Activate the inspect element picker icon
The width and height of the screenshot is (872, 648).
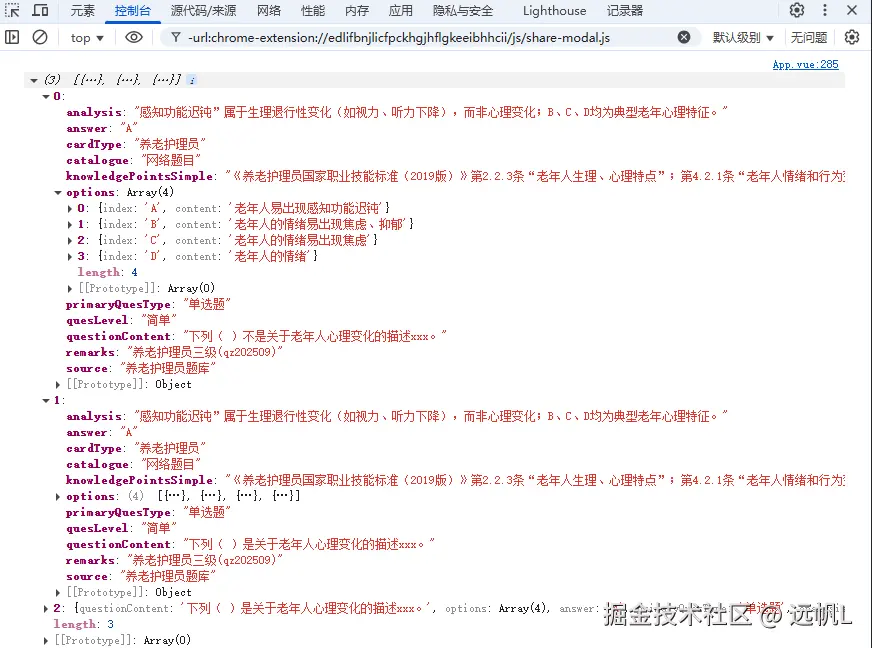12,11
